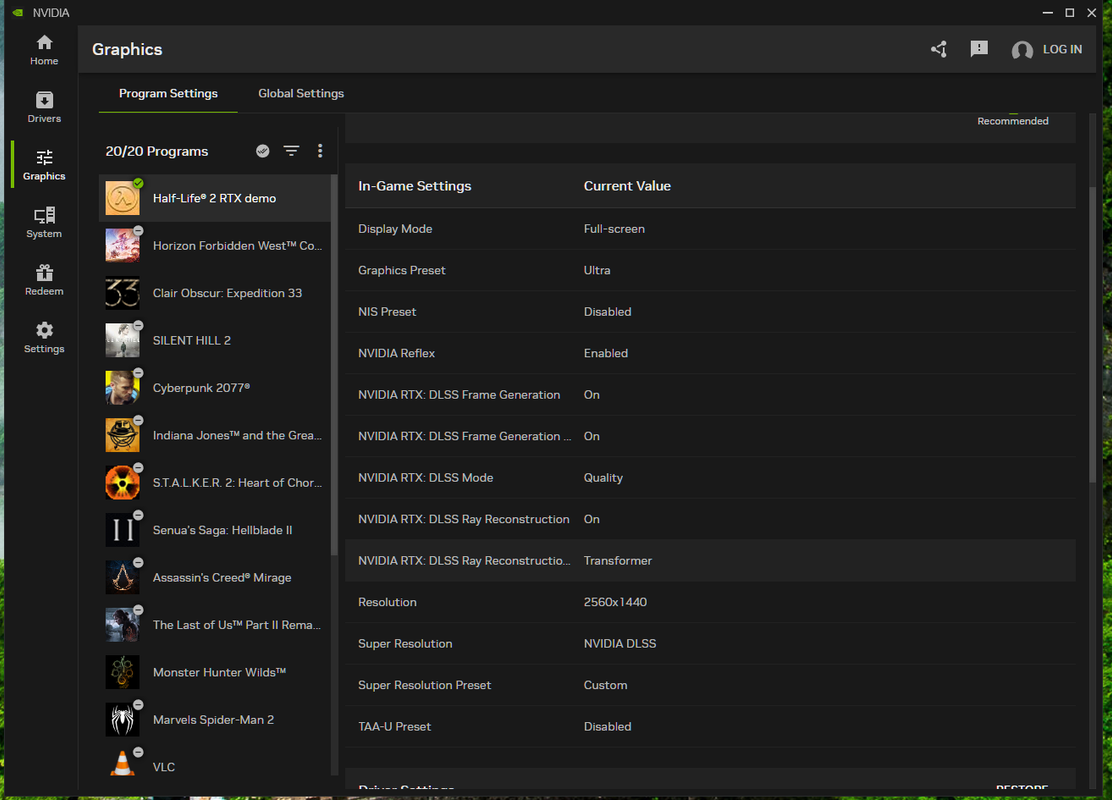
Task: Open the feedback icon in header
Action: [x=979, y=49]
